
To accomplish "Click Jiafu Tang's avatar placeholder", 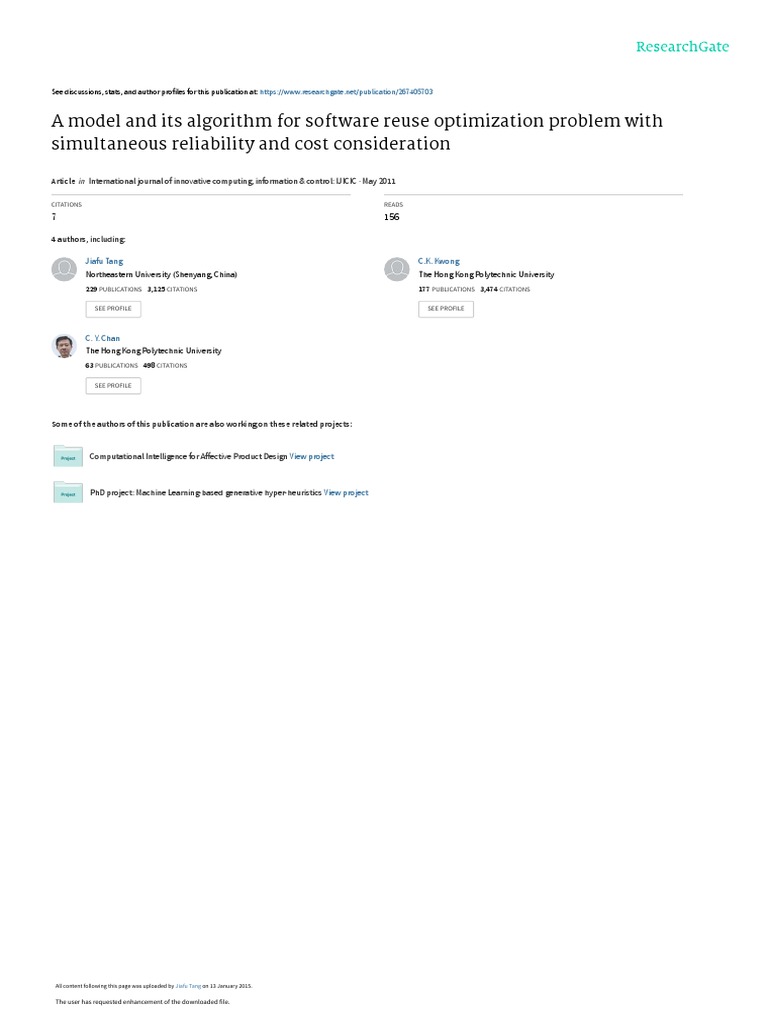I will (64, 268).
